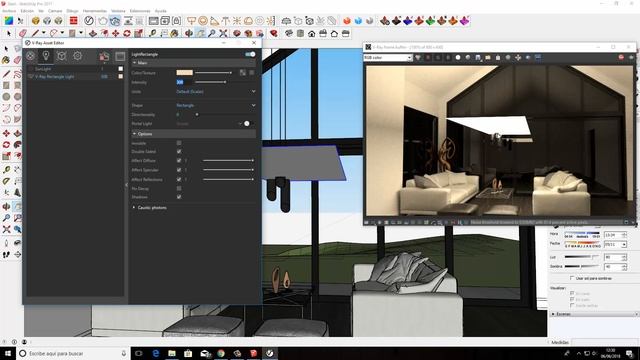Select the left-toolbar Pencil line tool
Image resolution: width=640 pixels, height=360 pixels.
pos(6,74)
